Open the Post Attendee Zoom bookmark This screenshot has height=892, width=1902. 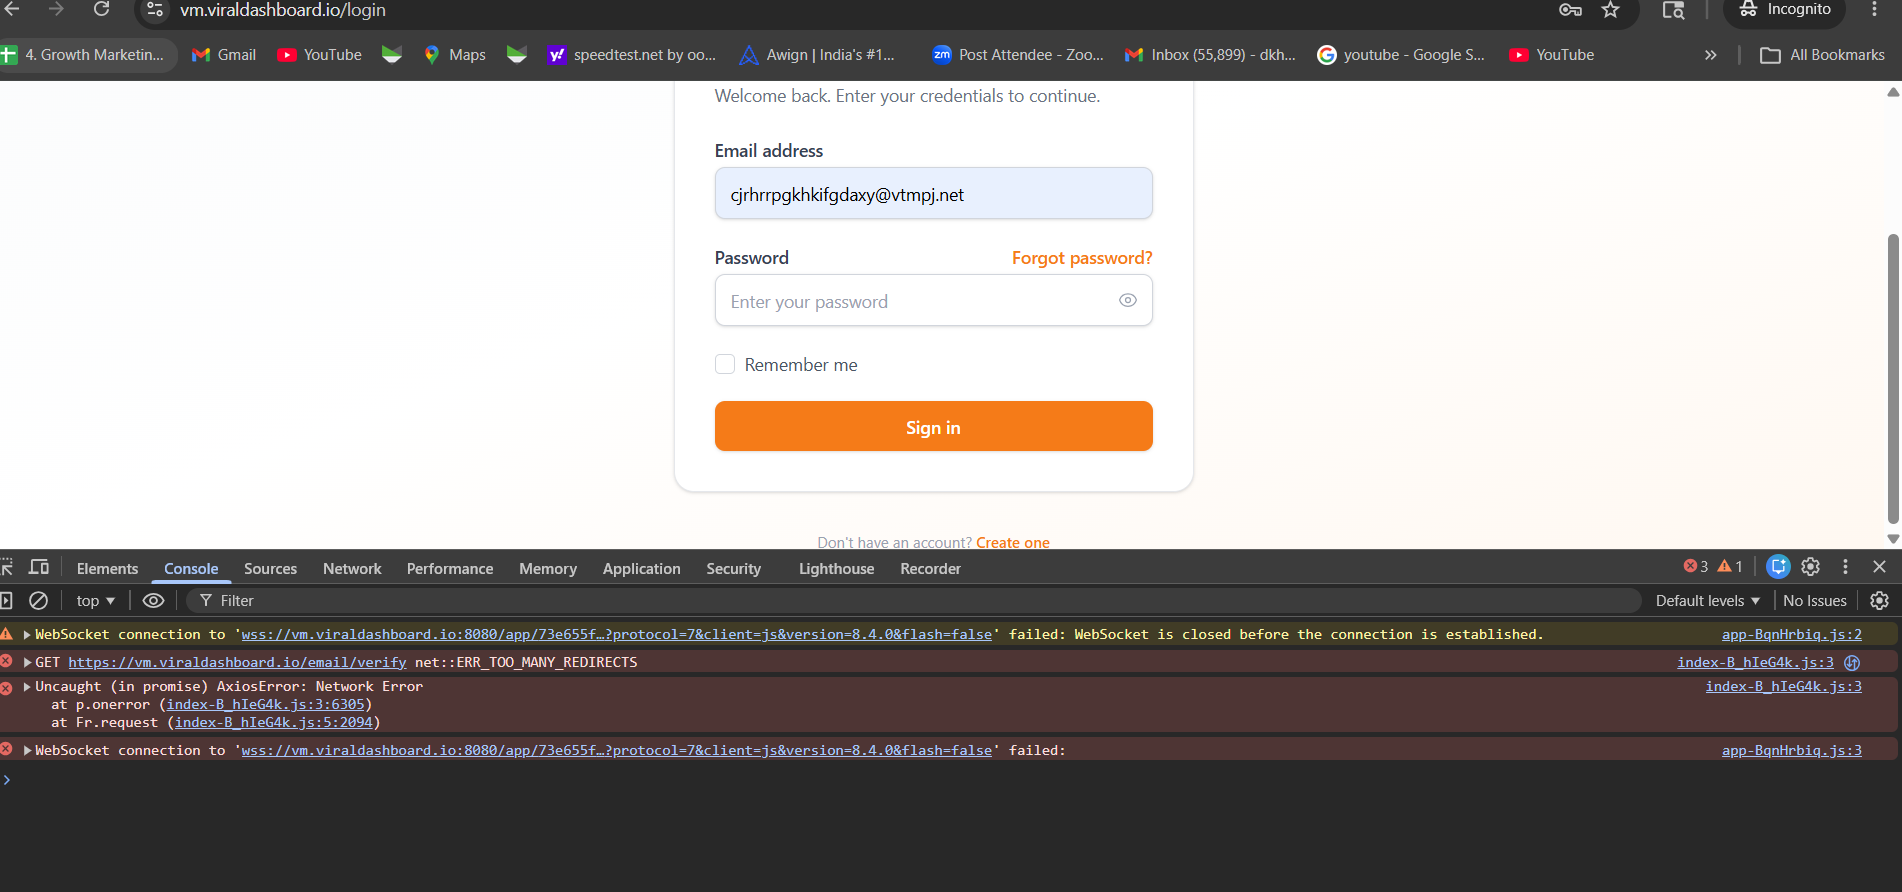[1018, 55]
